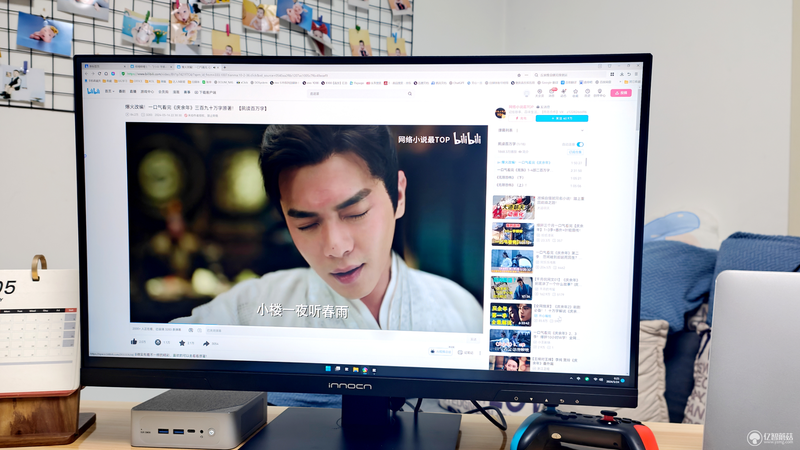
Task: Switch to the first browser tab
Action: [x=105, y=66]
